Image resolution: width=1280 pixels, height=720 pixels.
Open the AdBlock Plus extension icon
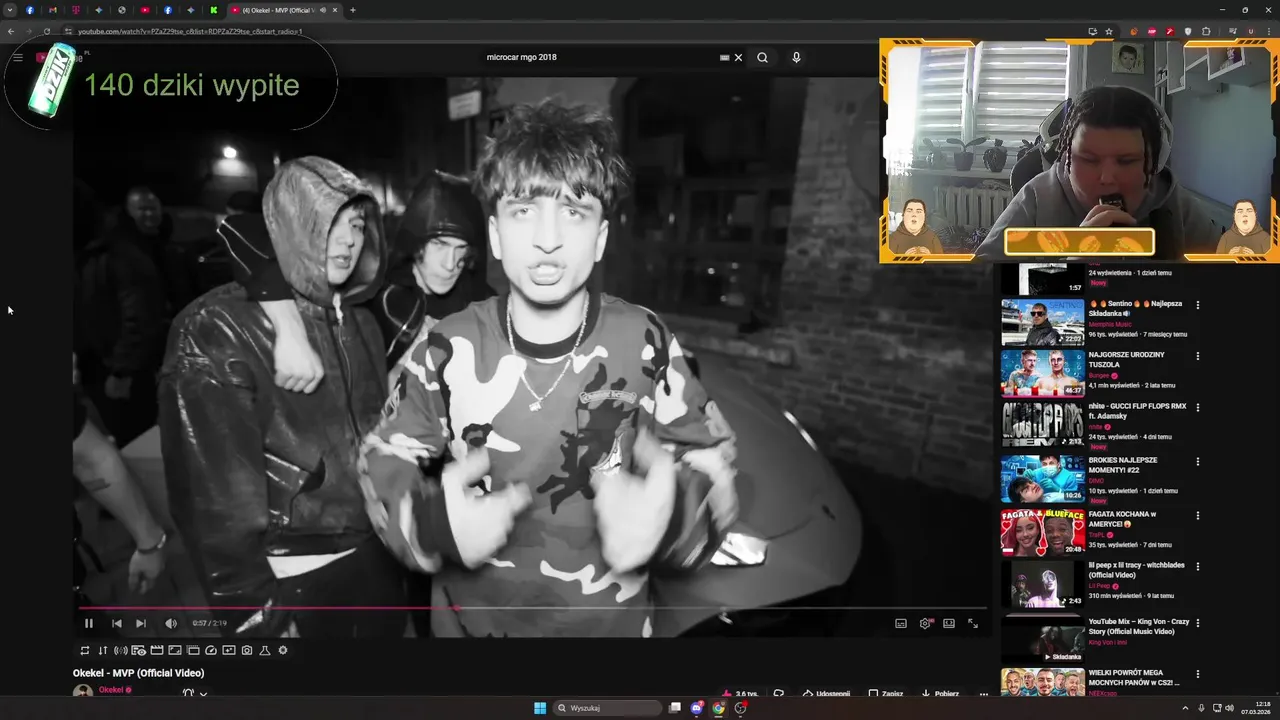1152,31
